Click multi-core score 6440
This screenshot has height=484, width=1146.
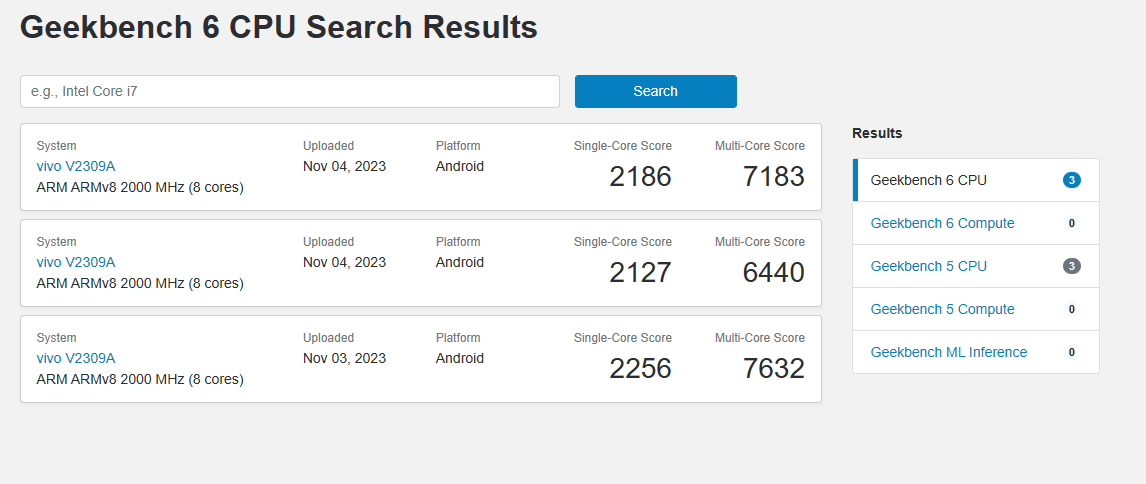(x=773, y=273)
